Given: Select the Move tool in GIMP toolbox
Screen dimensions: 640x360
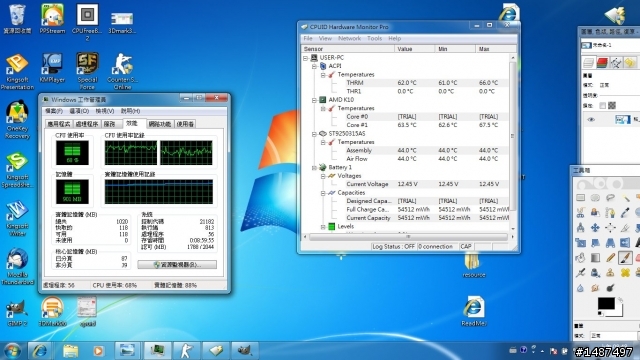Looking at the screenshot, I should point(595,228).
